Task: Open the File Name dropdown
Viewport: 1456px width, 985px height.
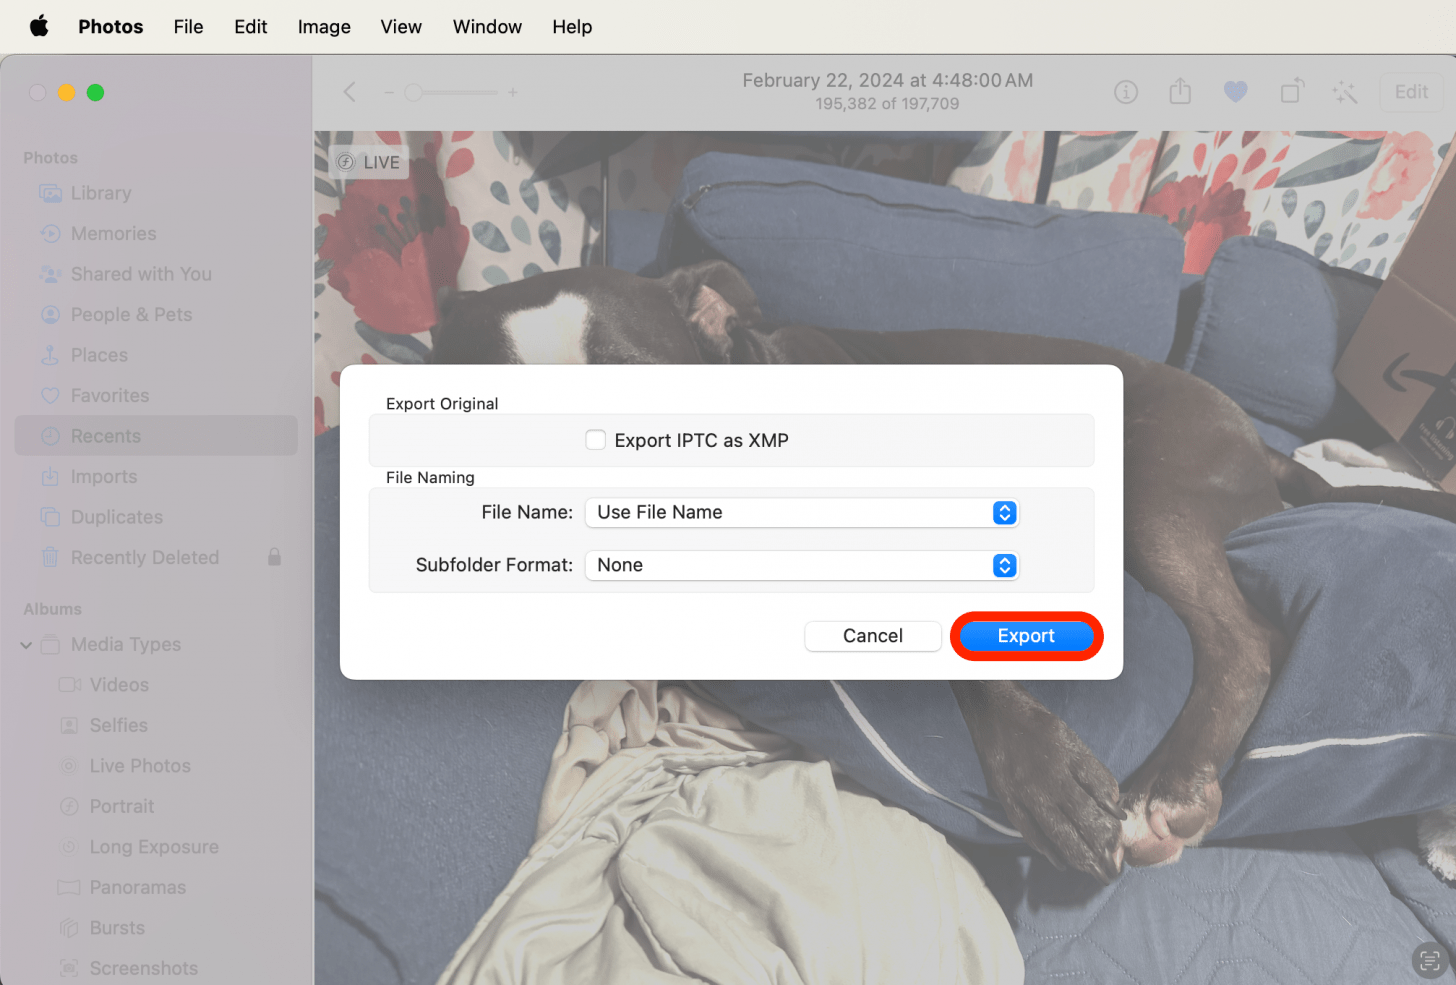Action: pos(801,513)
